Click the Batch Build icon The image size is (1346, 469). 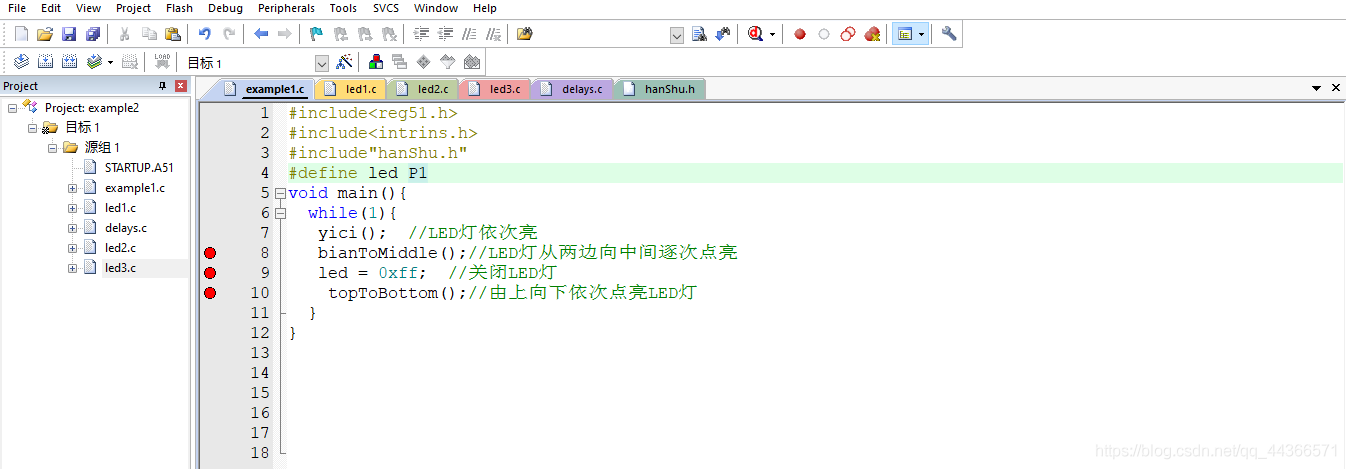[x=94, y=62]
